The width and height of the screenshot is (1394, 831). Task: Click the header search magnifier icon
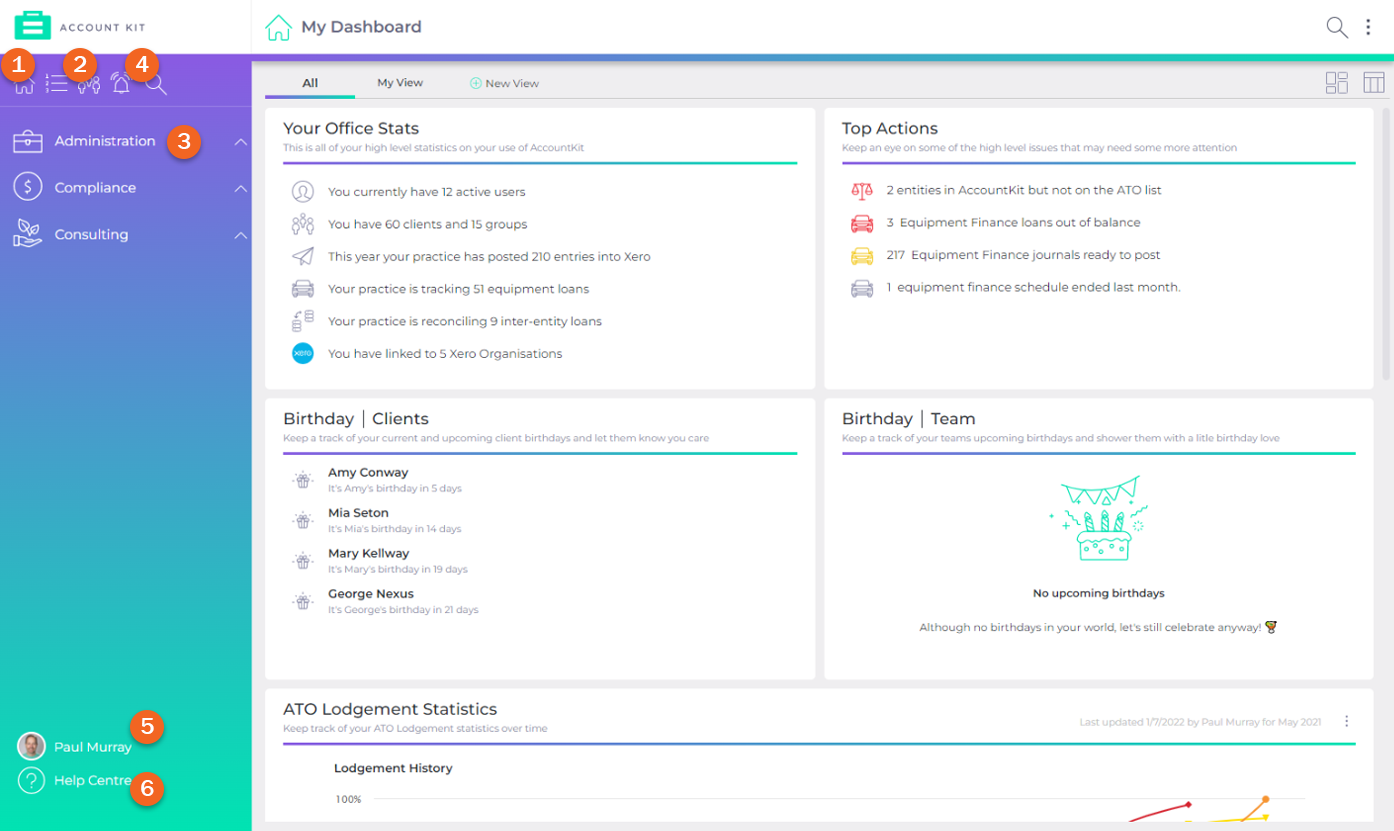tap(1337, 27)
